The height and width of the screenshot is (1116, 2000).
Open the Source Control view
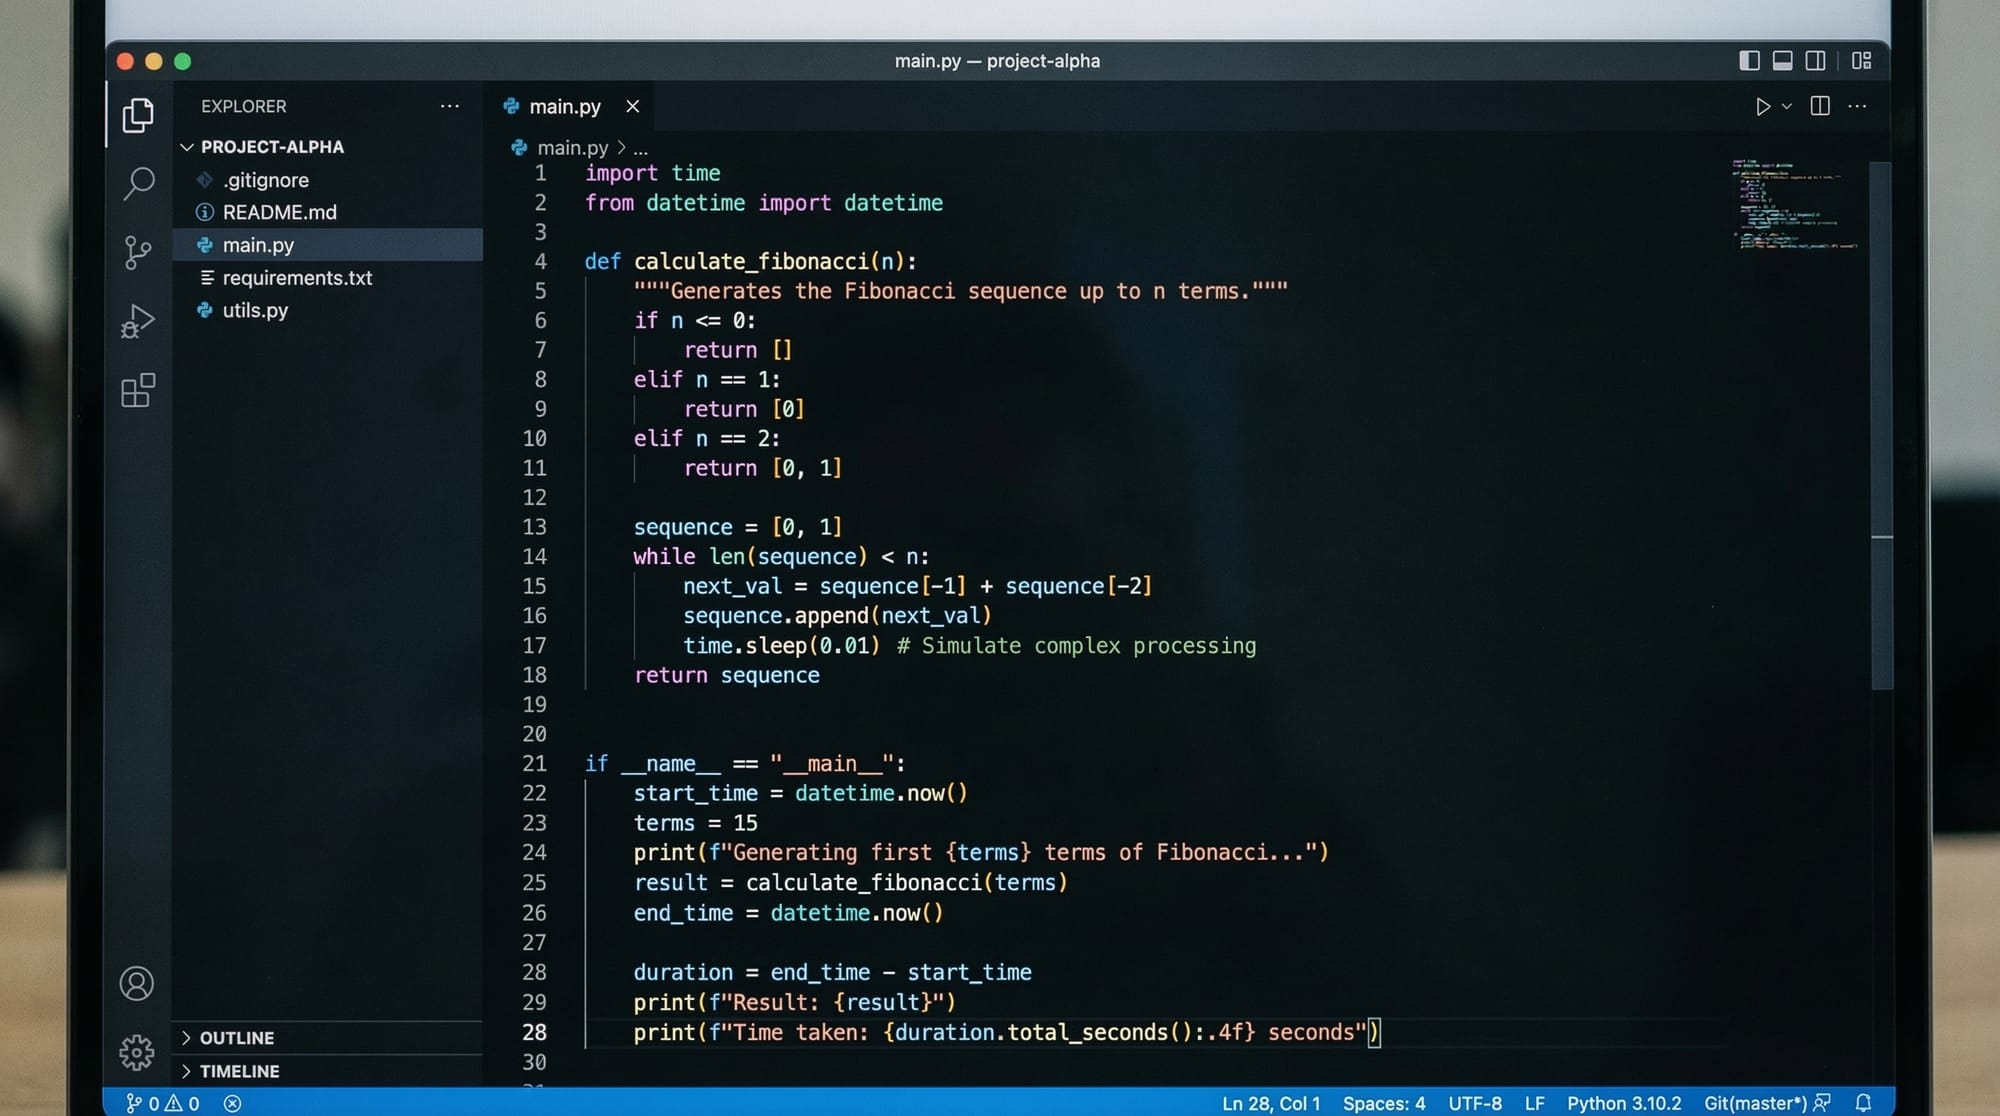138,252
